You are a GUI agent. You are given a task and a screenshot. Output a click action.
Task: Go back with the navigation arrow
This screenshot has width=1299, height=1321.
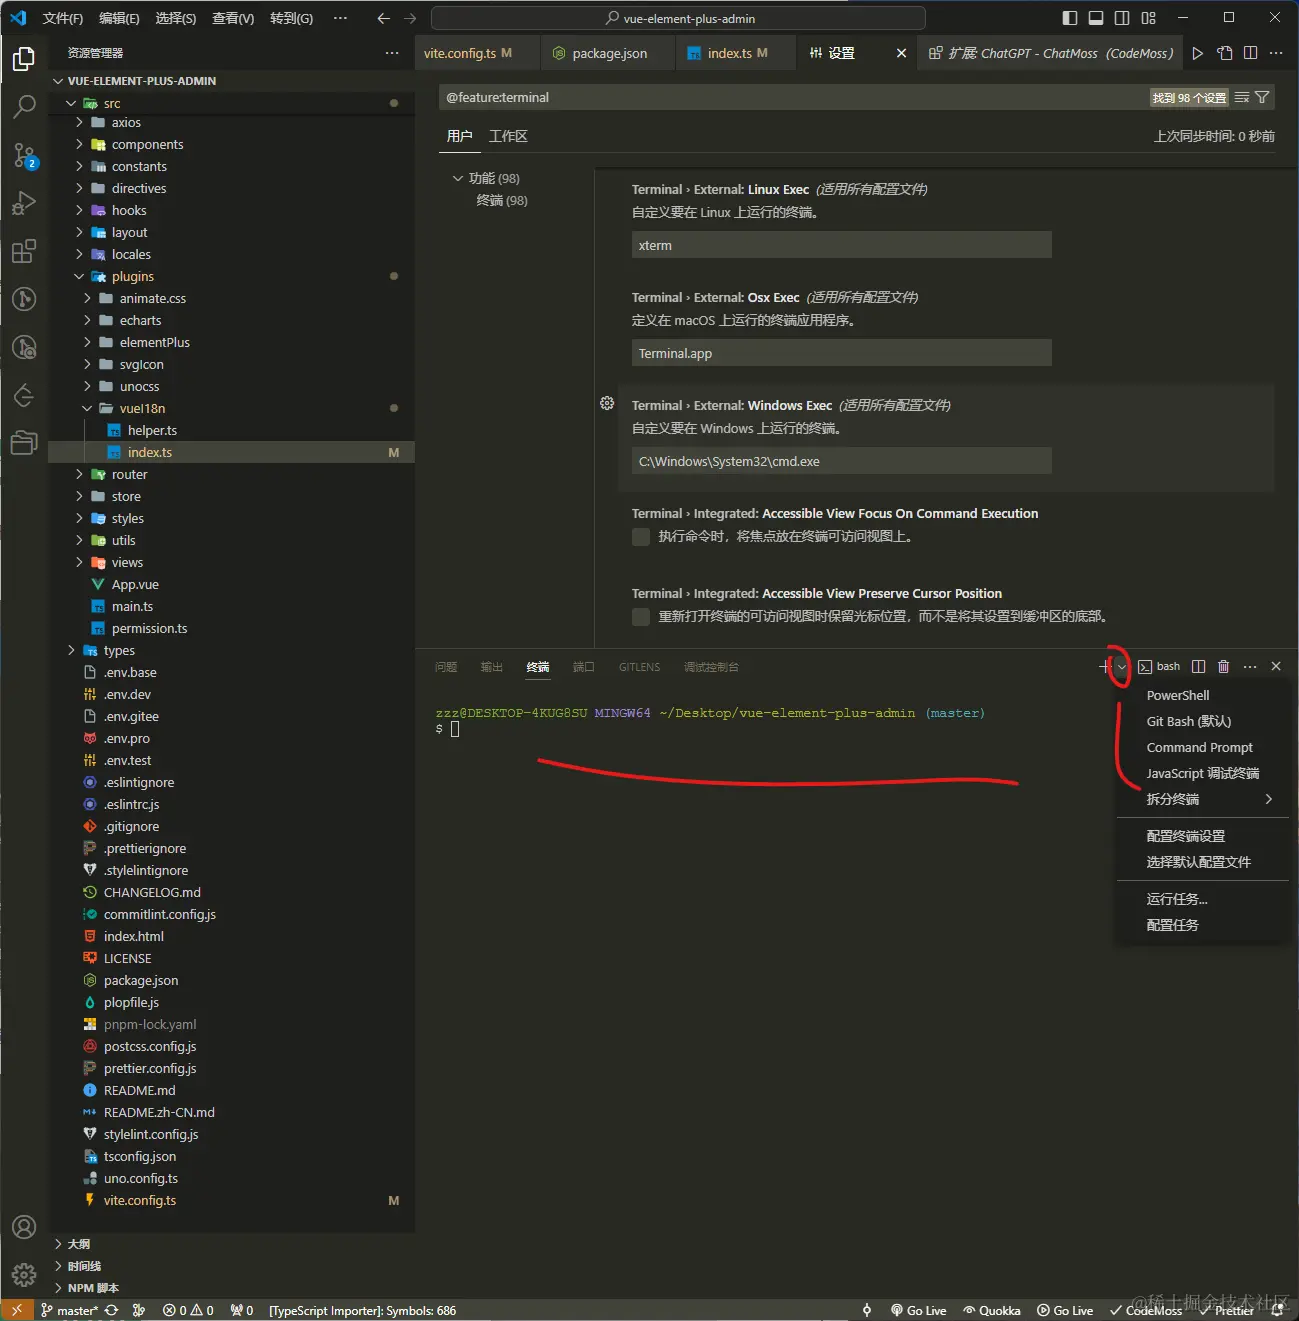(384, 18)
